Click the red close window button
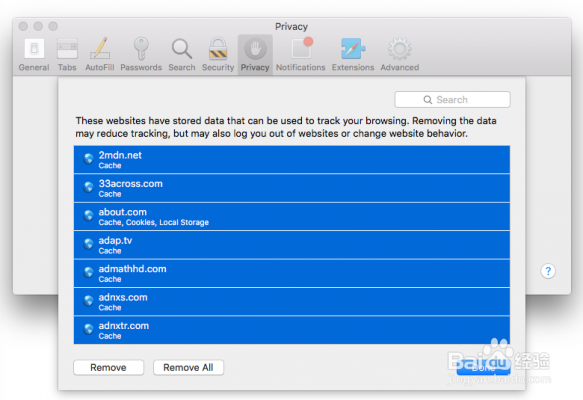This screenshot has width=583, height=400. pos(23,26)
